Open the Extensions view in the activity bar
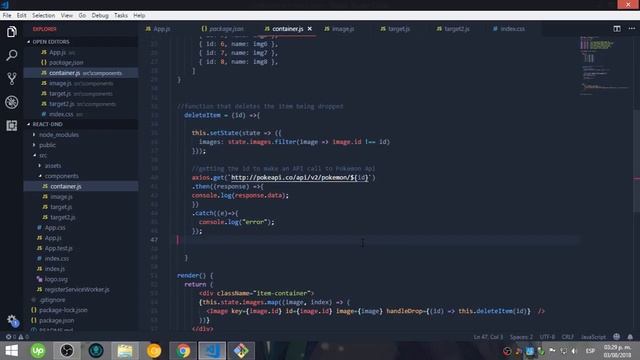 pos(11,125)
